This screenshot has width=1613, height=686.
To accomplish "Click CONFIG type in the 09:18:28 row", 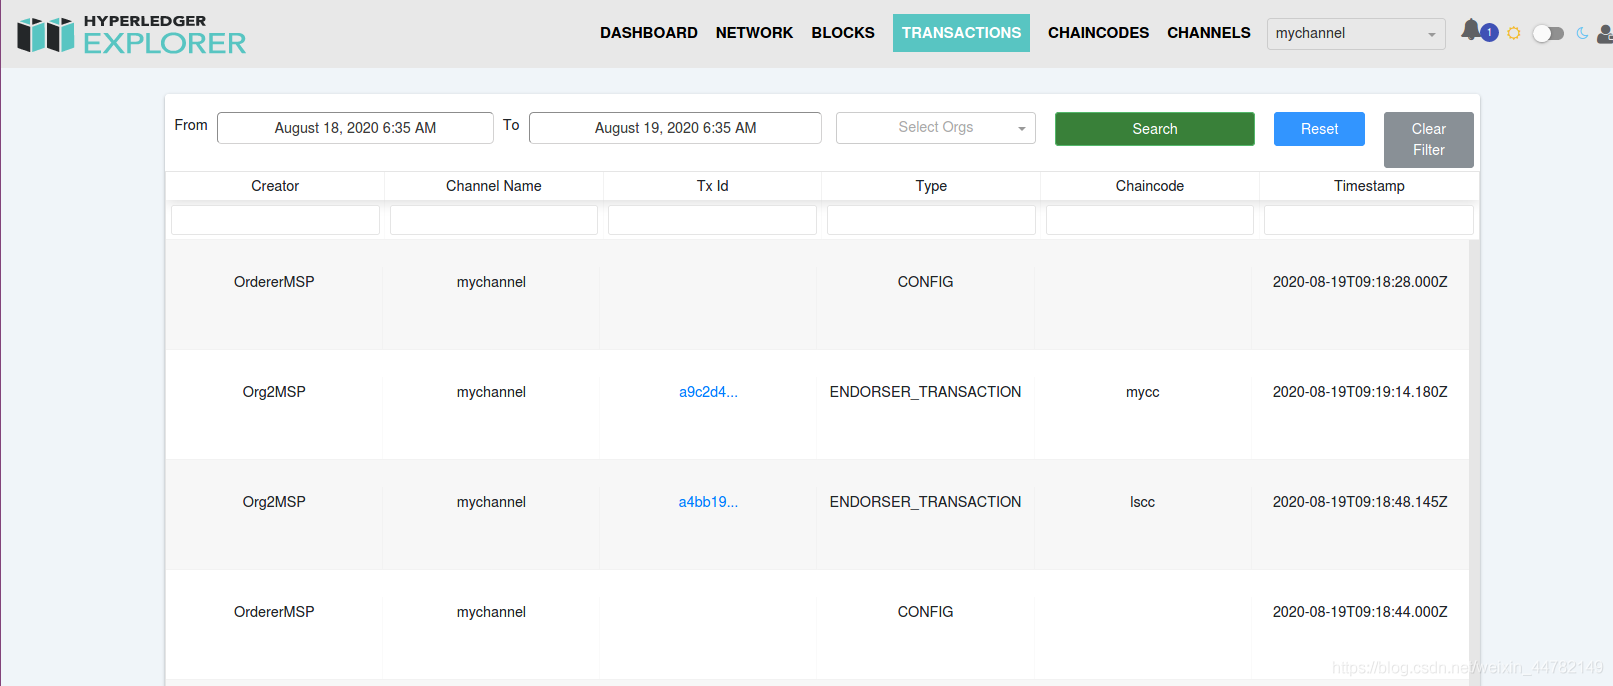I will [x=925, y=282].
